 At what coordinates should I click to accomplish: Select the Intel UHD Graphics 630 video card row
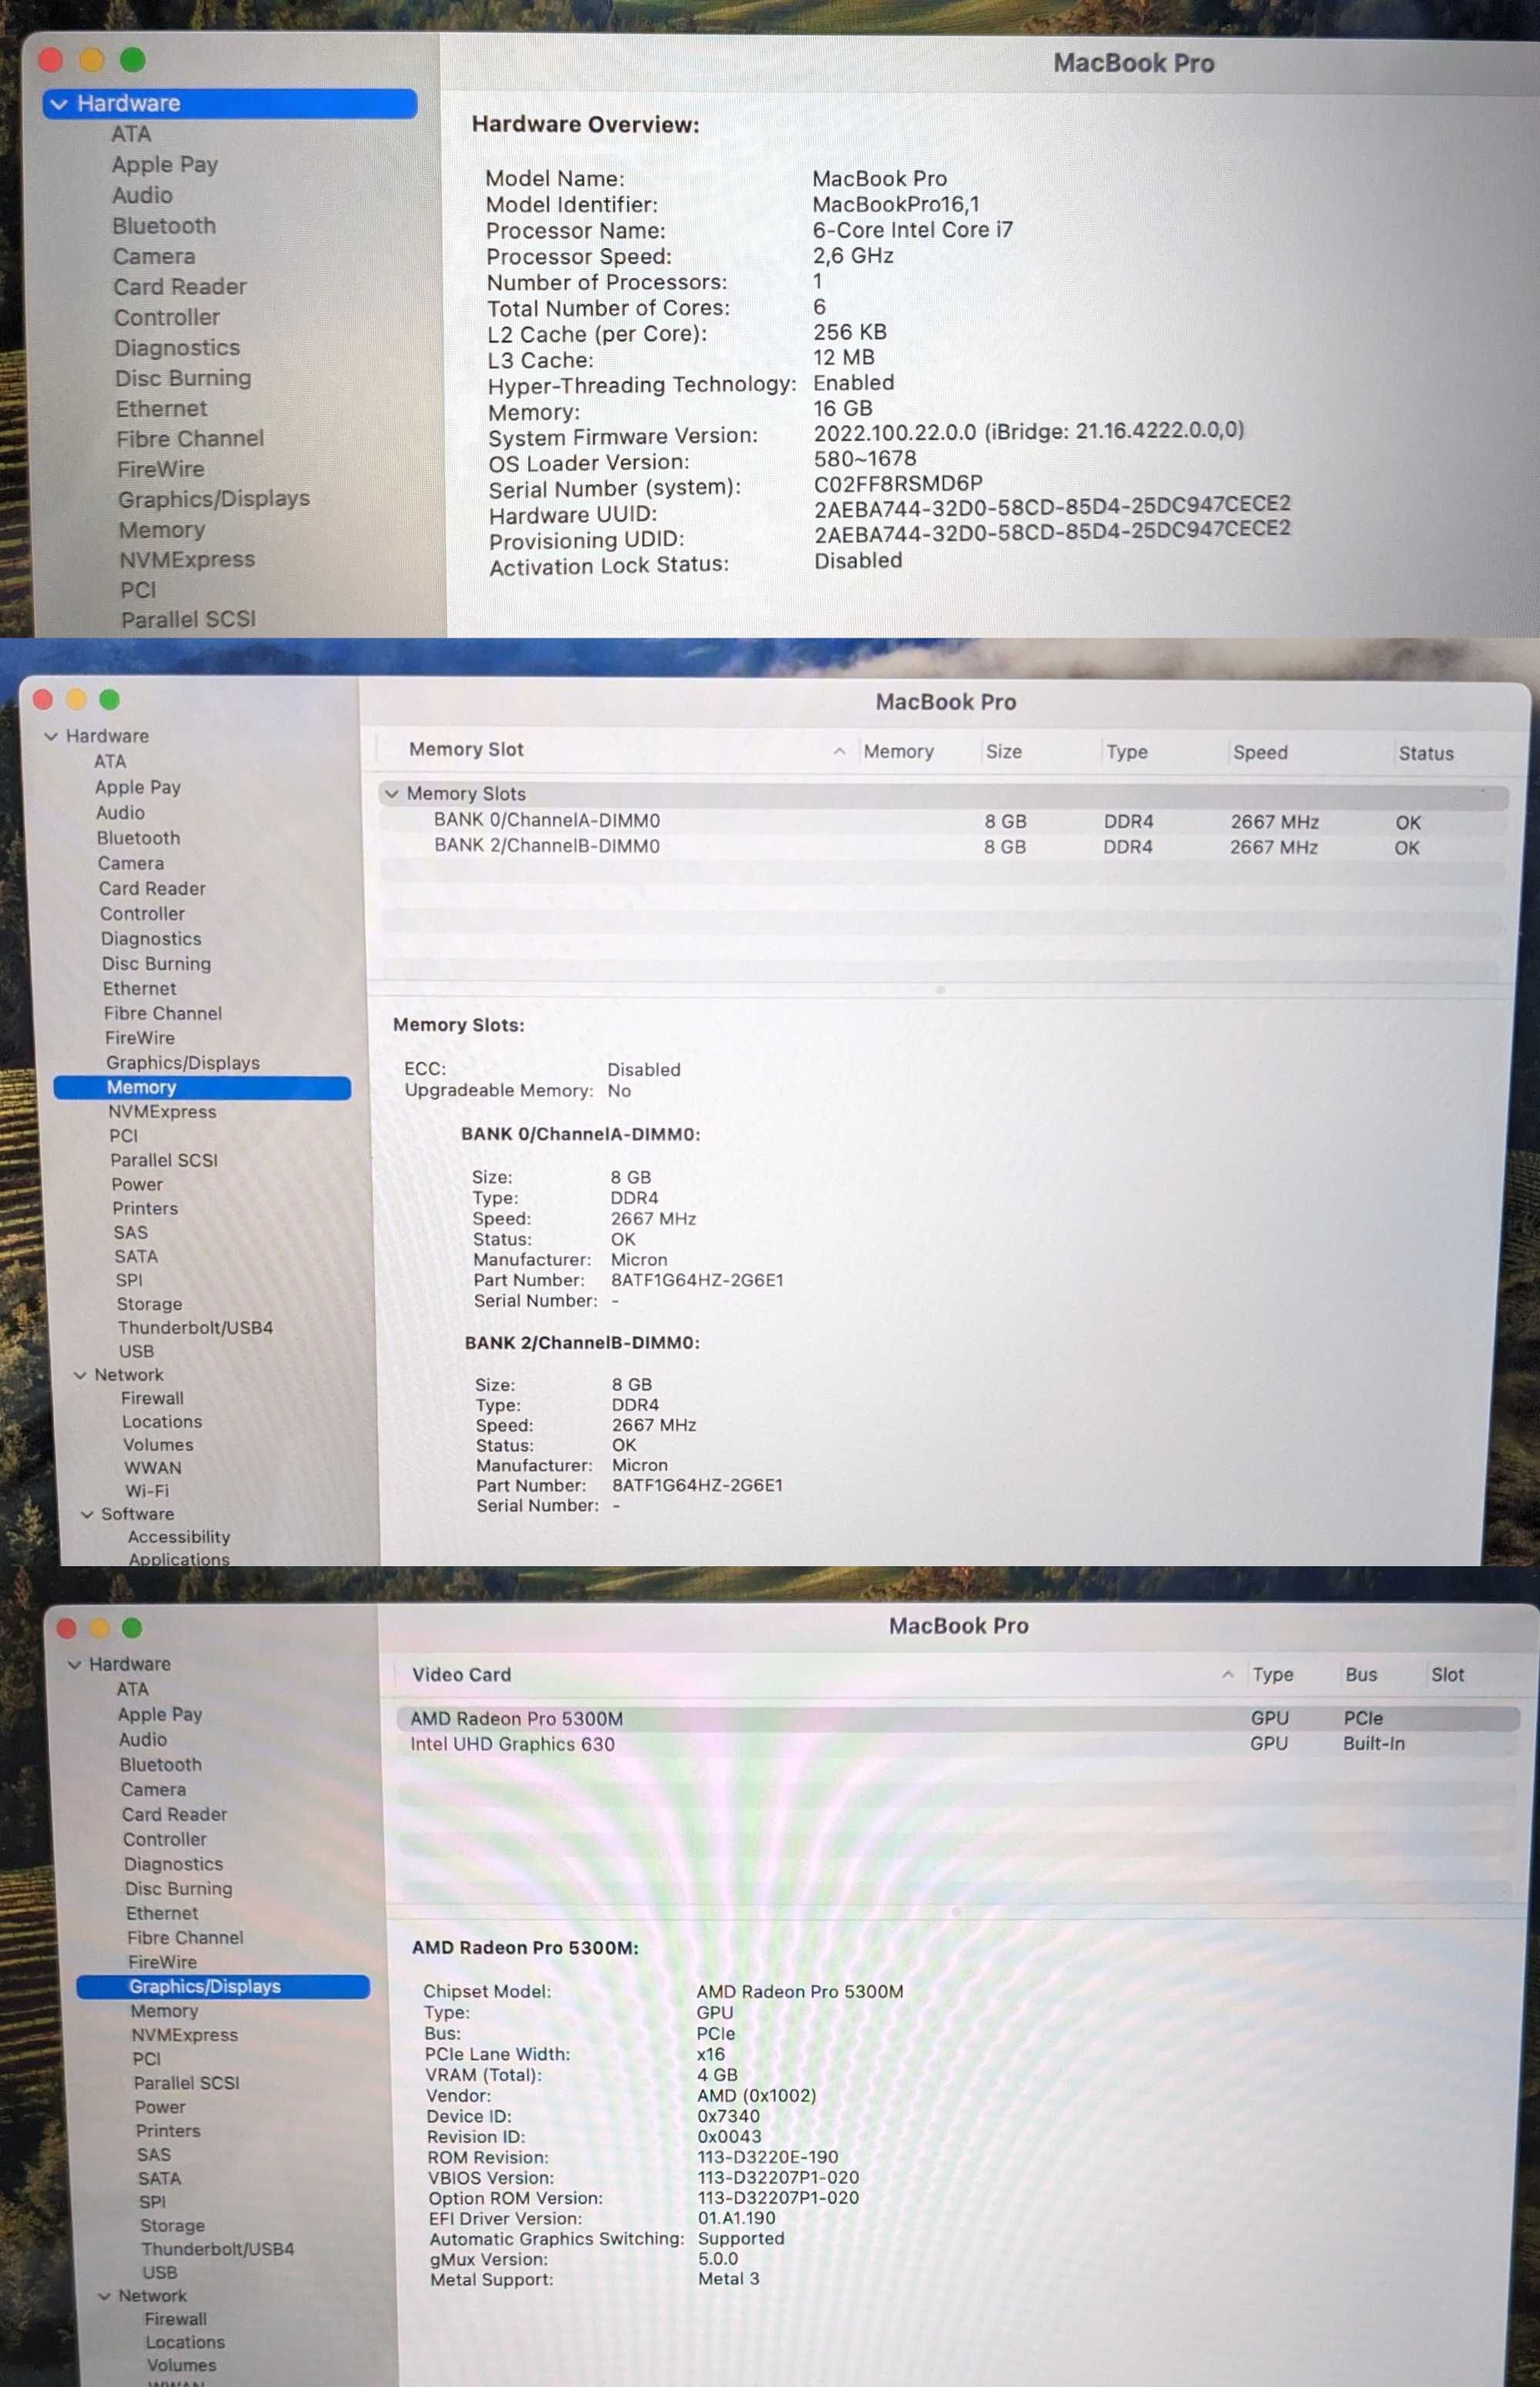[958, 1743]
